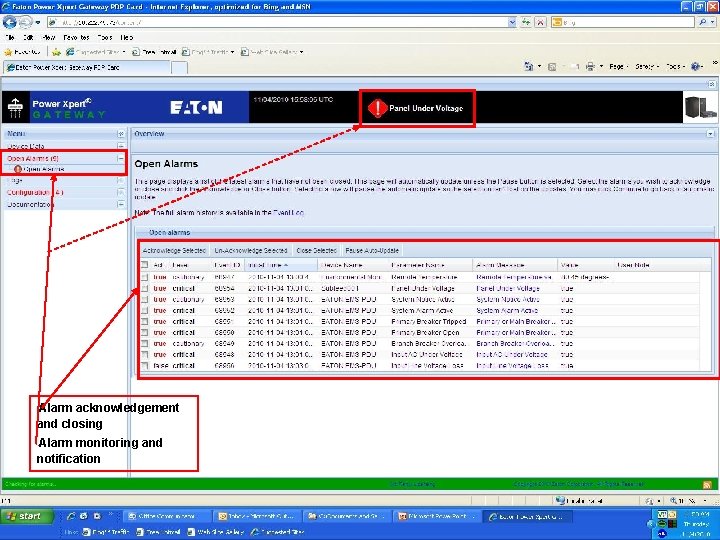Click Un-Acknowledge Selected button

point(251,250)
